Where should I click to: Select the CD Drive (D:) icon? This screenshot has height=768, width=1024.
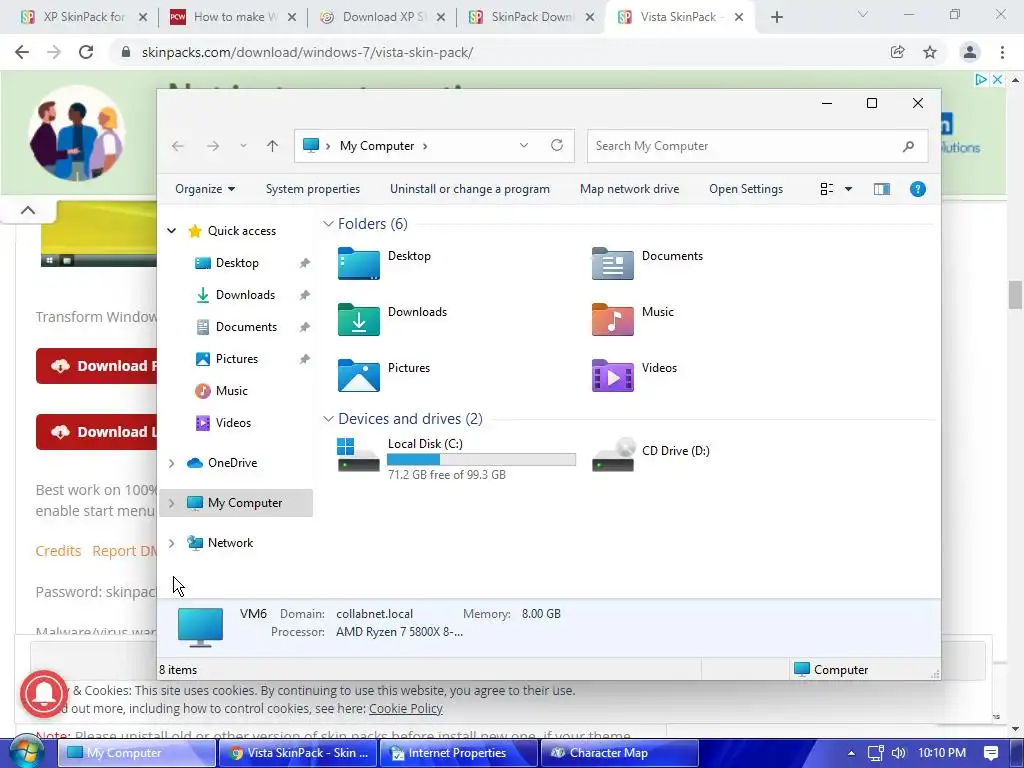613,455
